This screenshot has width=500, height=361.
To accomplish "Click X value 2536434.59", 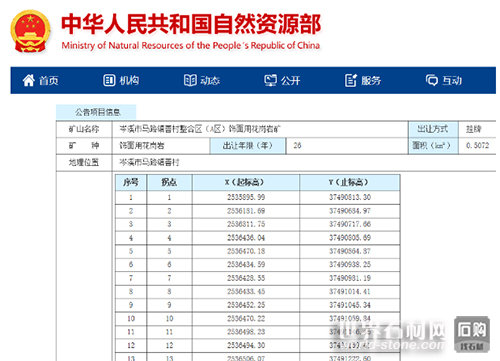I will coord(246,265).
